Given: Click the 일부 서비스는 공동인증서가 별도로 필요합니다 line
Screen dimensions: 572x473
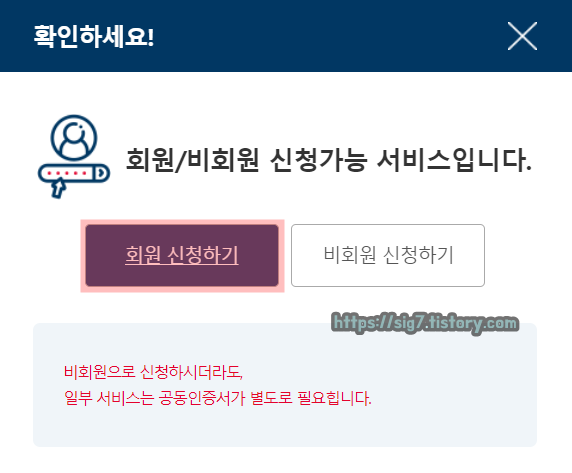Looking at the screenshot, I should (x=218, y=398).
